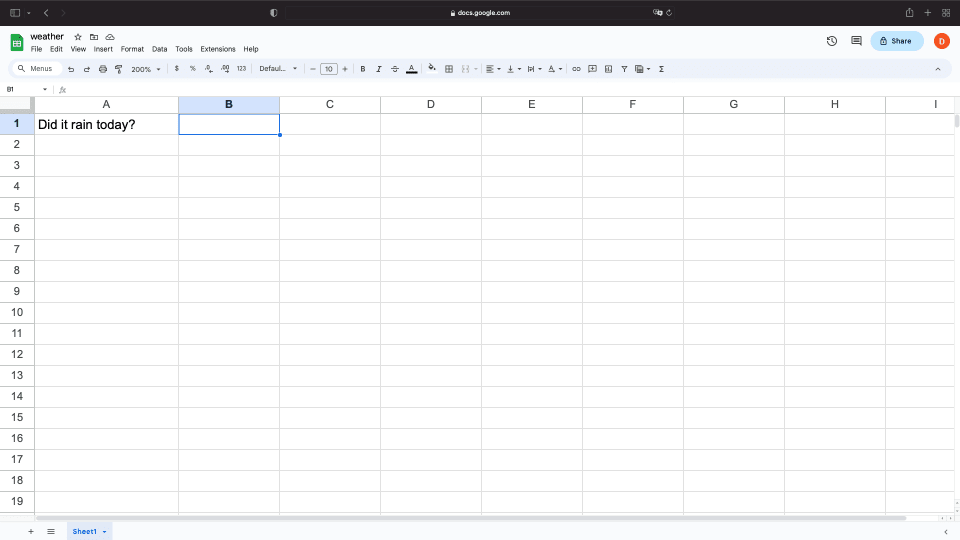Toggle bold formatting

click(363, 69)
